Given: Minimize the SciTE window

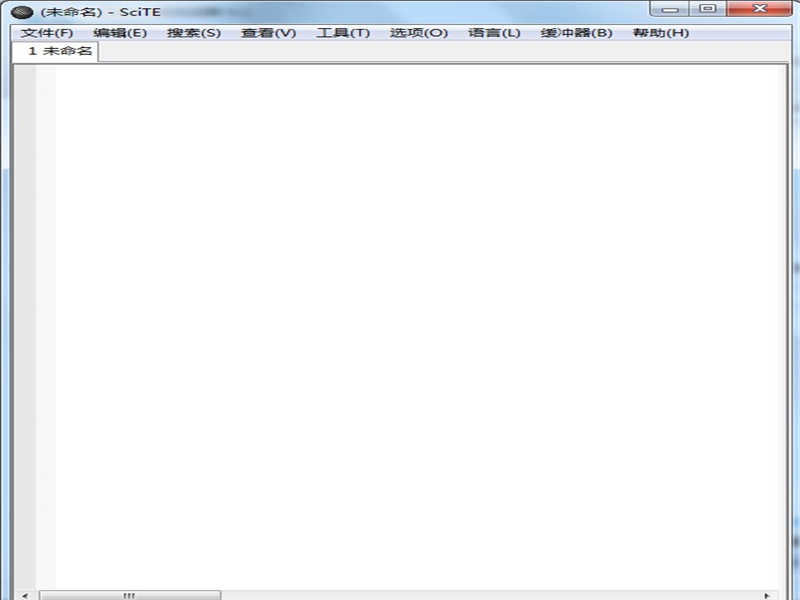Looking at the screenshot, I should pos(669,9).
